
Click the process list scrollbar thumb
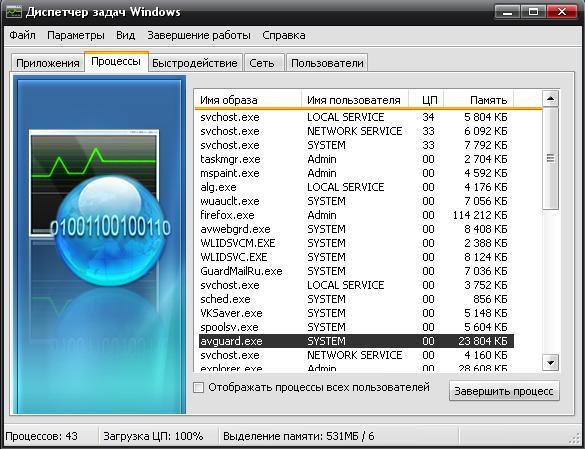[x=550, y=158]
